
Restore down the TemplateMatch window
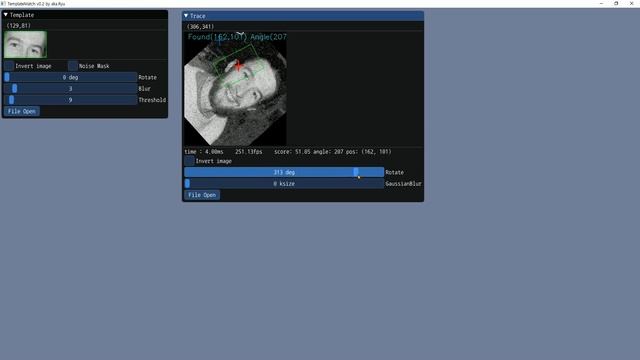(x=616, y=4)
